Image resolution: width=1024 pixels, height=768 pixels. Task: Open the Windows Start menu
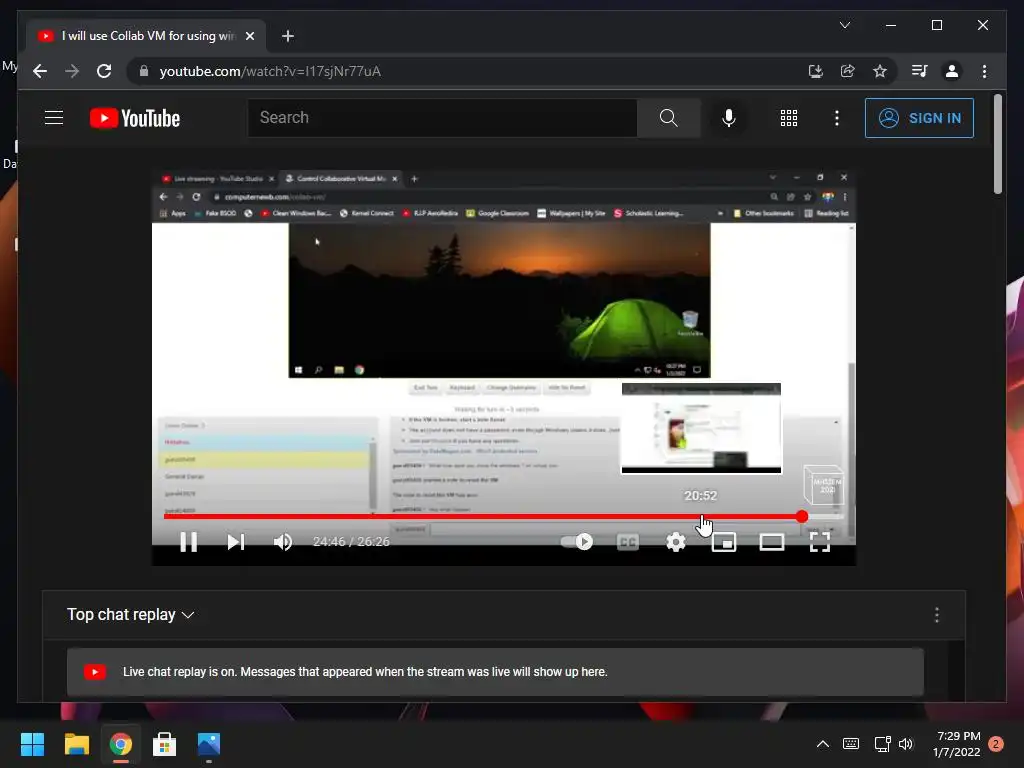32,744
